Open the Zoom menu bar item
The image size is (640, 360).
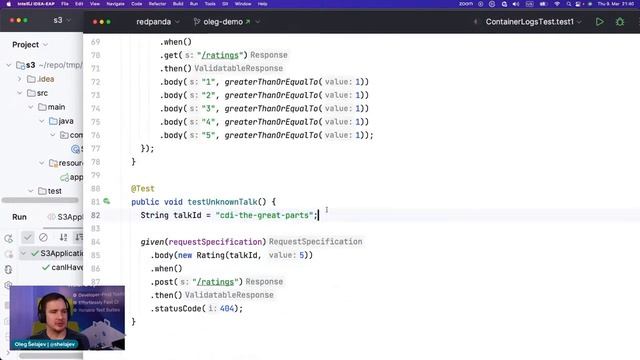[x=466, y=4]
